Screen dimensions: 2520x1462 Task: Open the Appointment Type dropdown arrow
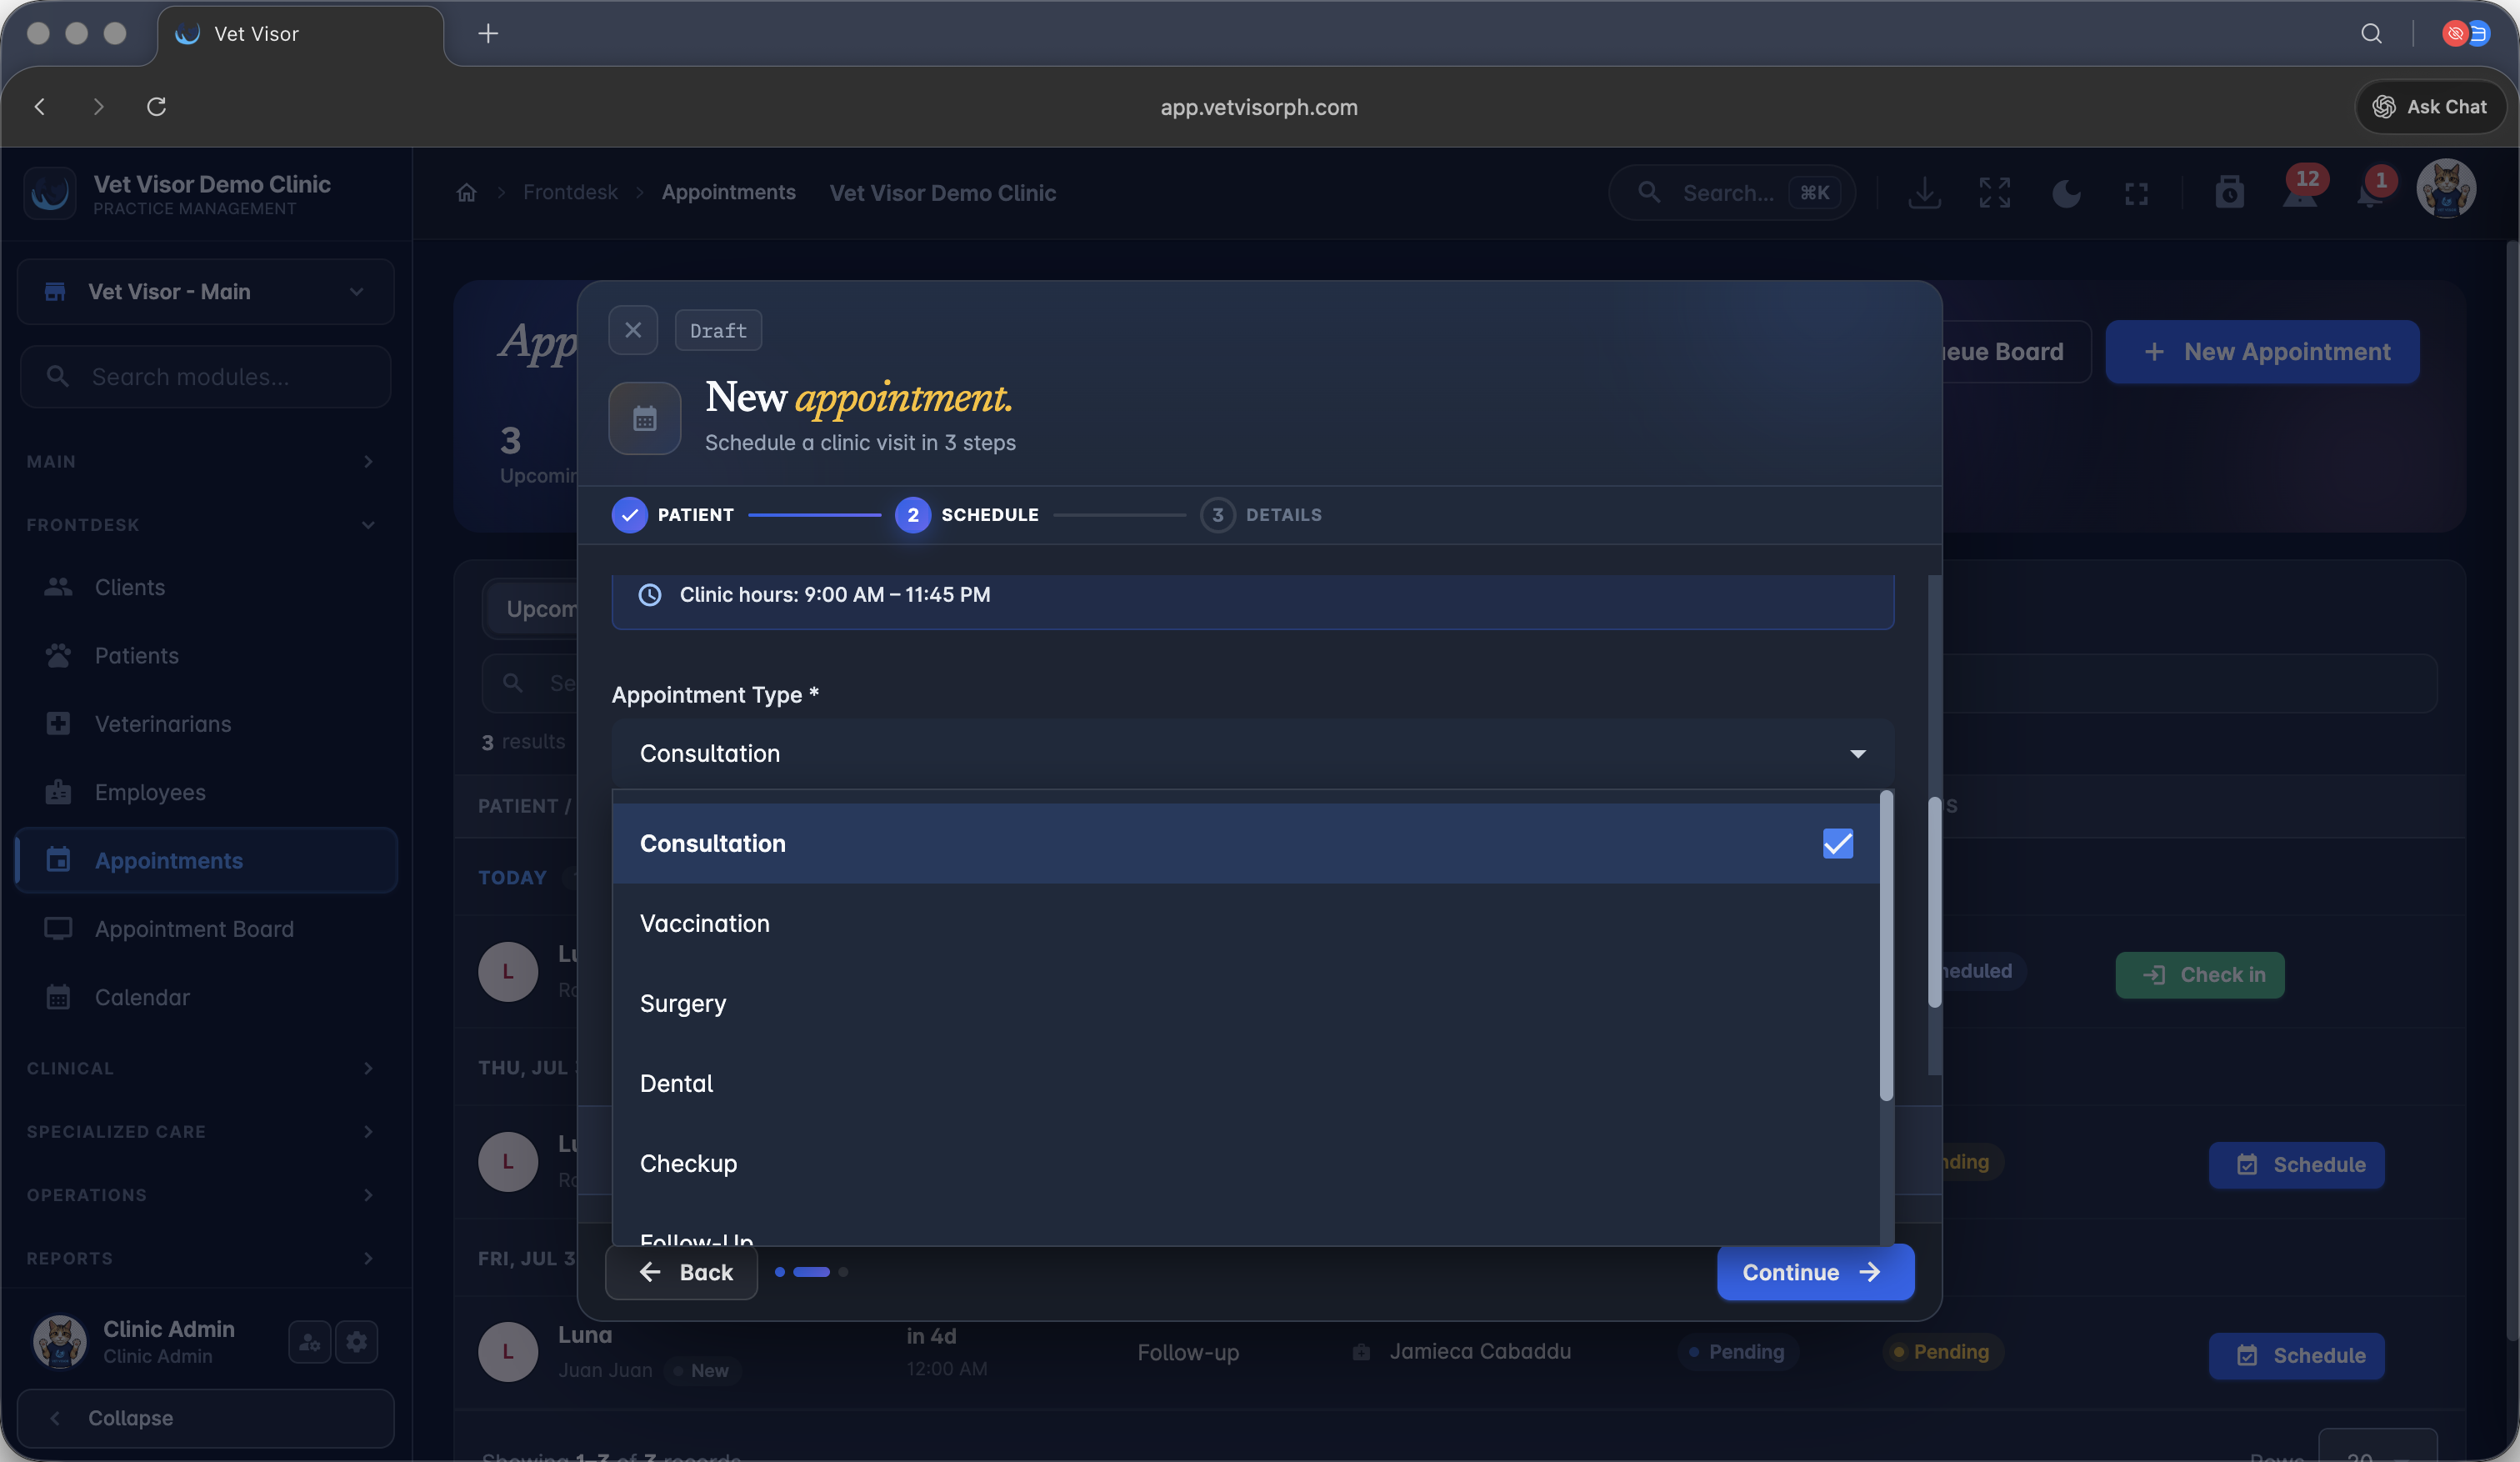(1858, 753)
